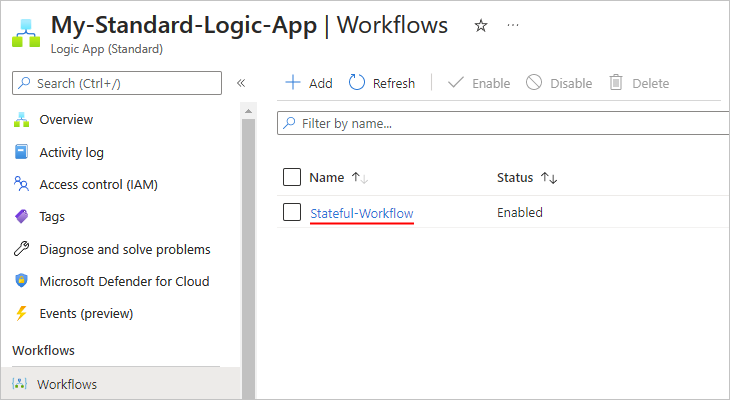730x400 pixels.
Task: Click the Diagnose wrench icon
Action: pos(21,249)
